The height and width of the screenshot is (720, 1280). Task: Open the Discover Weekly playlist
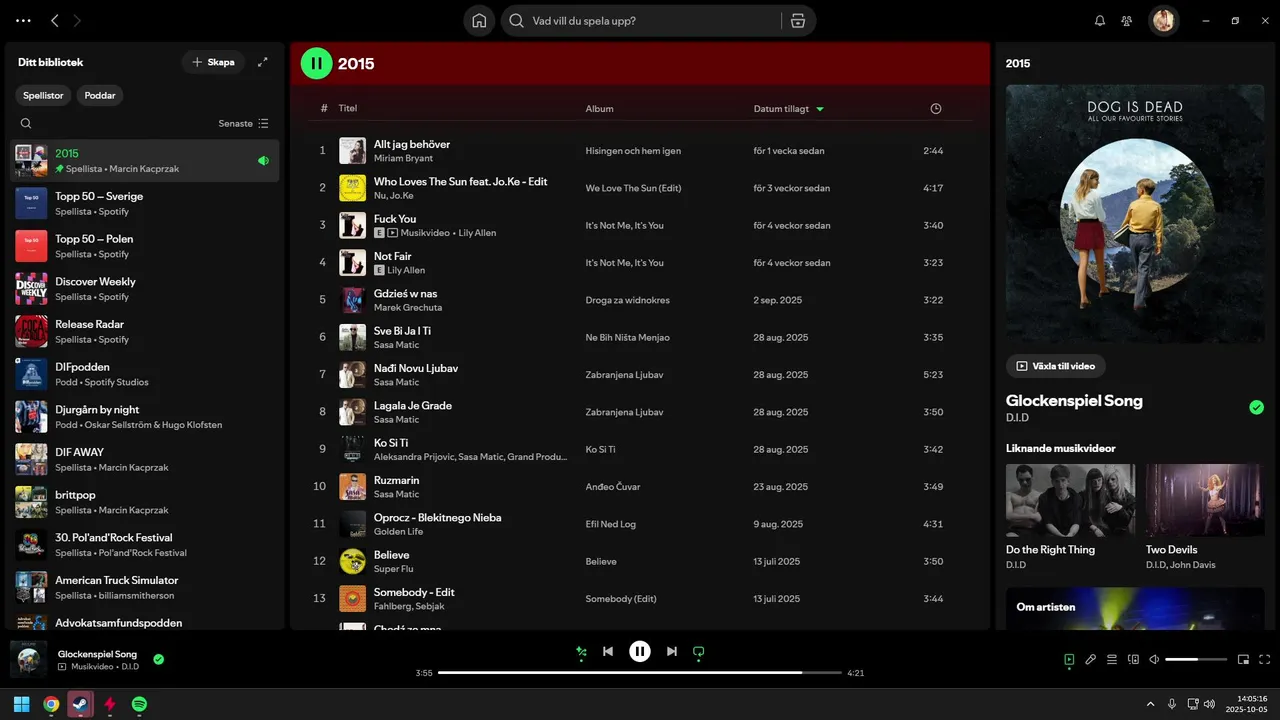click(145, 288)
